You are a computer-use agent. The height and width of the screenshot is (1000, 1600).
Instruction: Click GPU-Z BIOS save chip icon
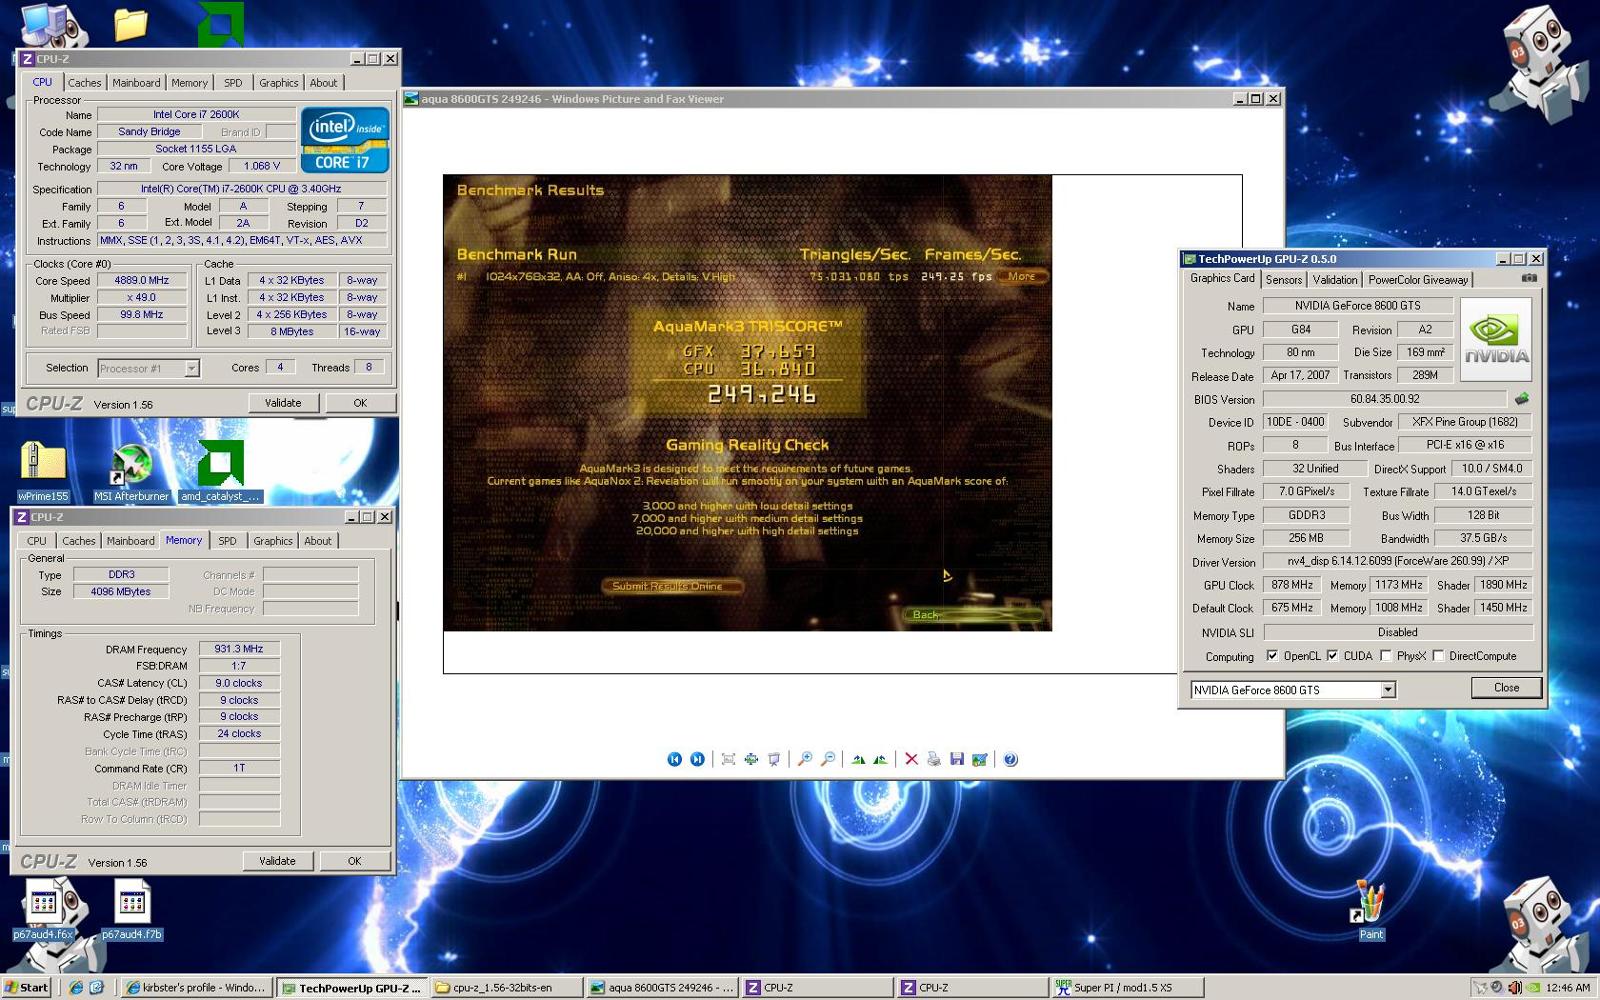1521,398
